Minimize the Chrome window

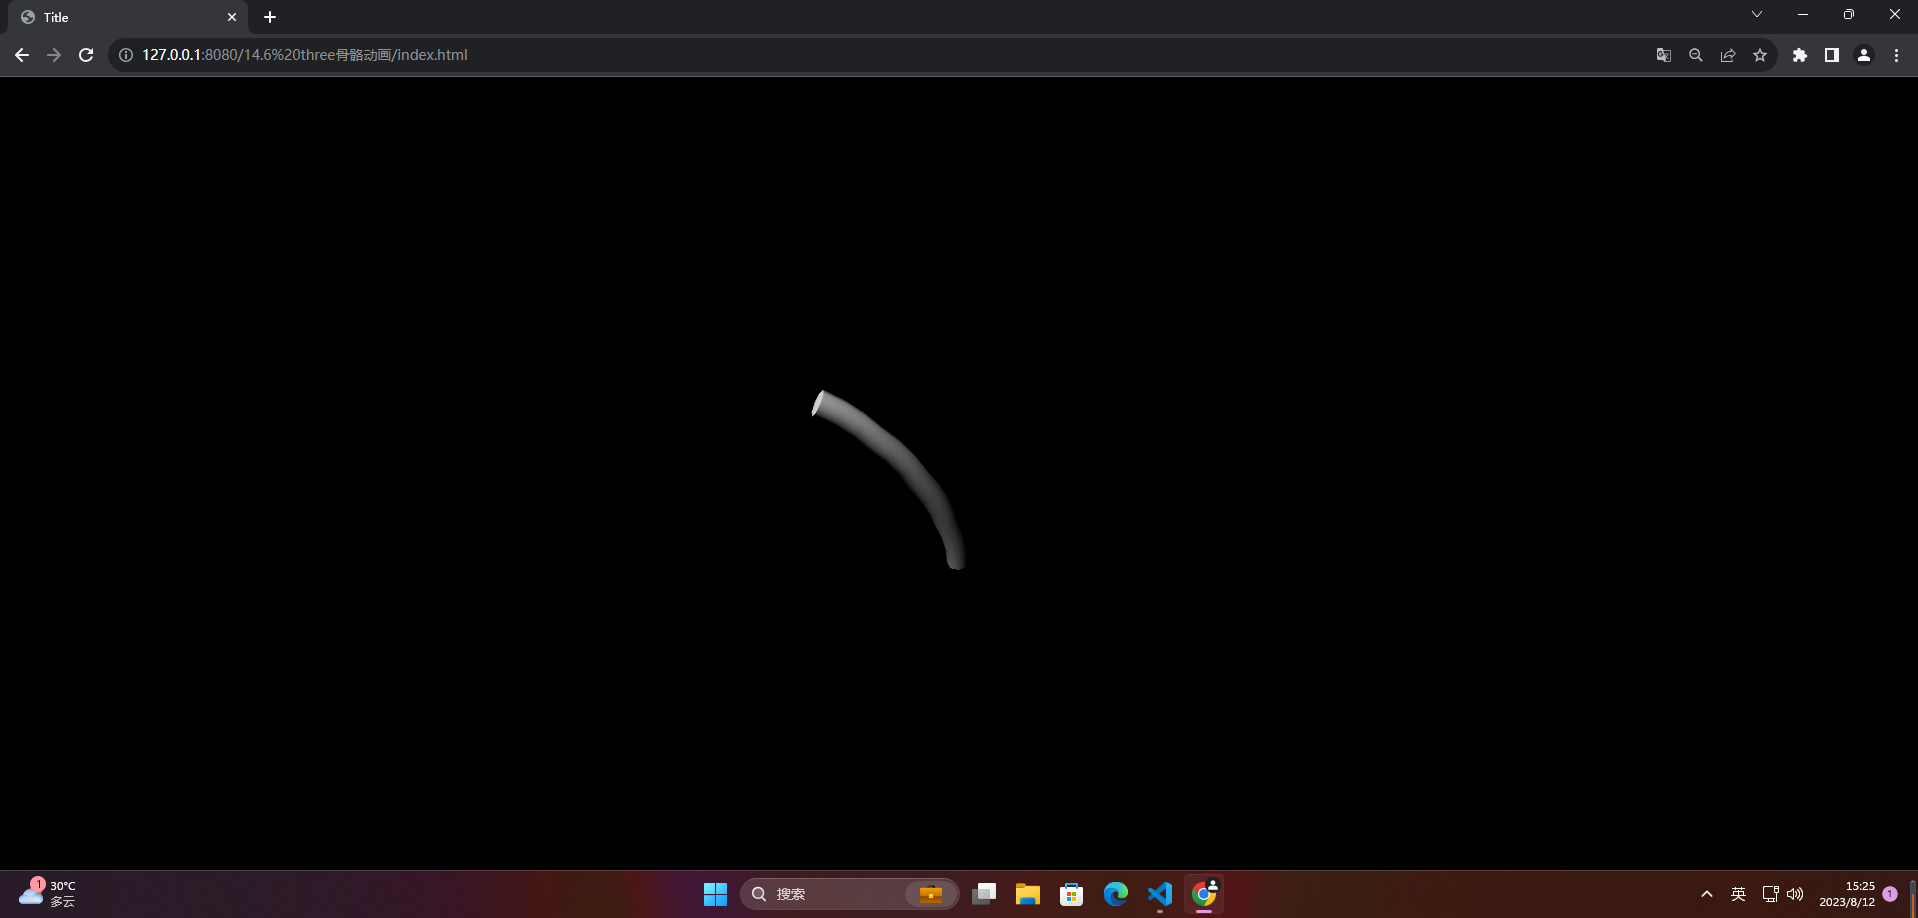[1803, 15]
